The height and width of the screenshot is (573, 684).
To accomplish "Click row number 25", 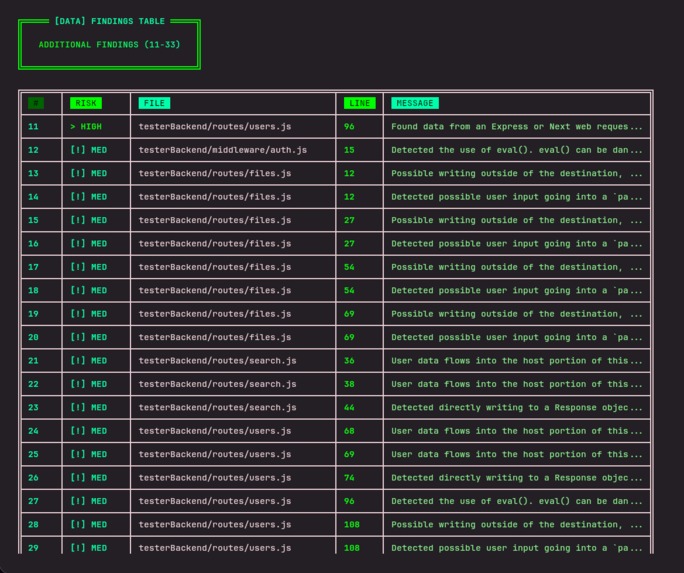I will click(x=33, y=454).
